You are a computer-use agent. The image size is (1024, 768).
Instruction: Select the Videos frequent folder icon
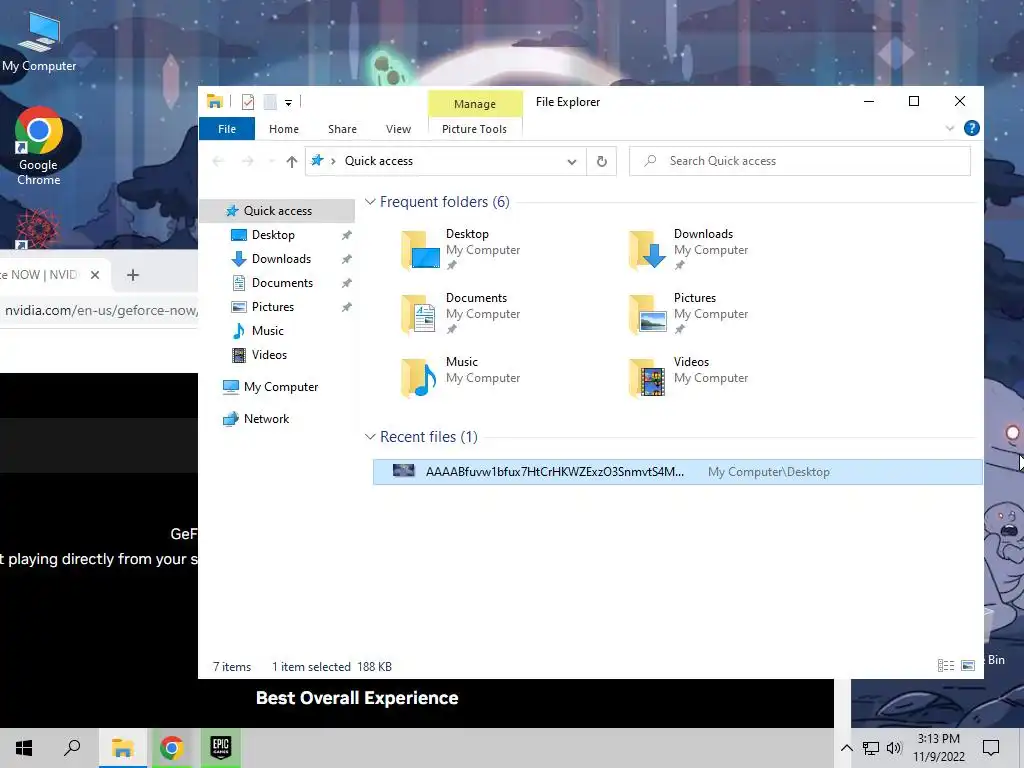click(x=648, y=377)
